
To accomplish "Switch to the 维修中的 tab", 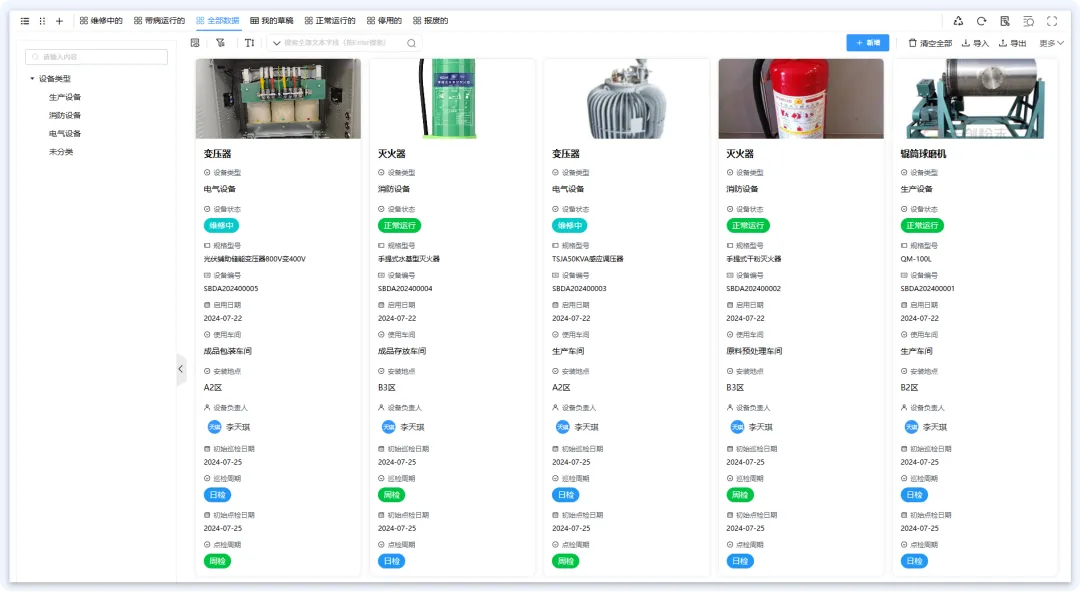I will click(101, 20).
